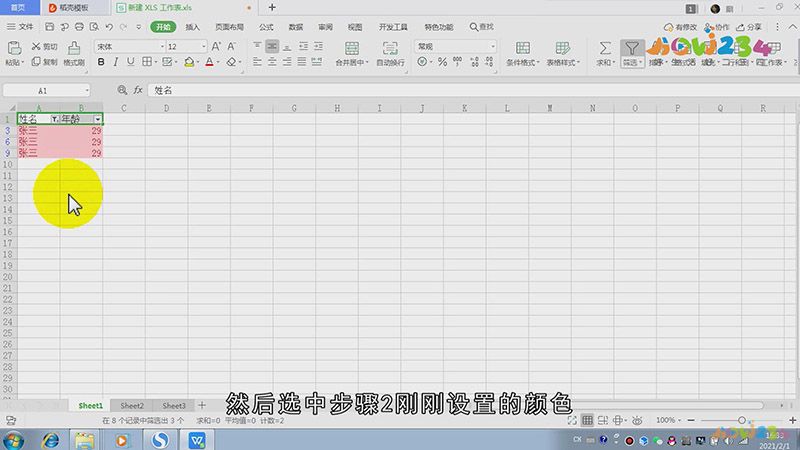Click the 有修改 cloud status button

tap(680, 27)
